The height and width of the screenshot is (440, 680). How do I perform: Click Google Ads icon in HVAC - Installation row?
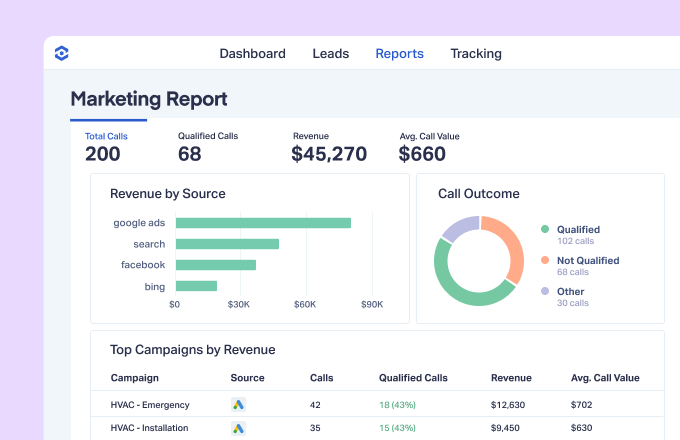(x=239, y=428)
